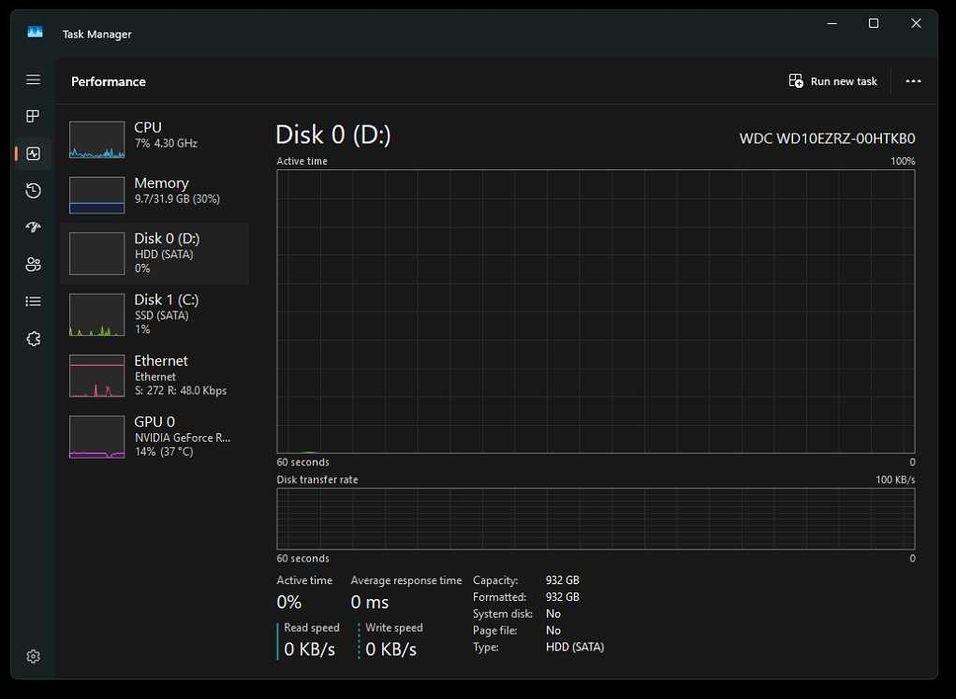The width and height of the screenshot is (956, 699).
Task: Select GPU 0 NVIDIA GeForce entry
Action: 155,436
